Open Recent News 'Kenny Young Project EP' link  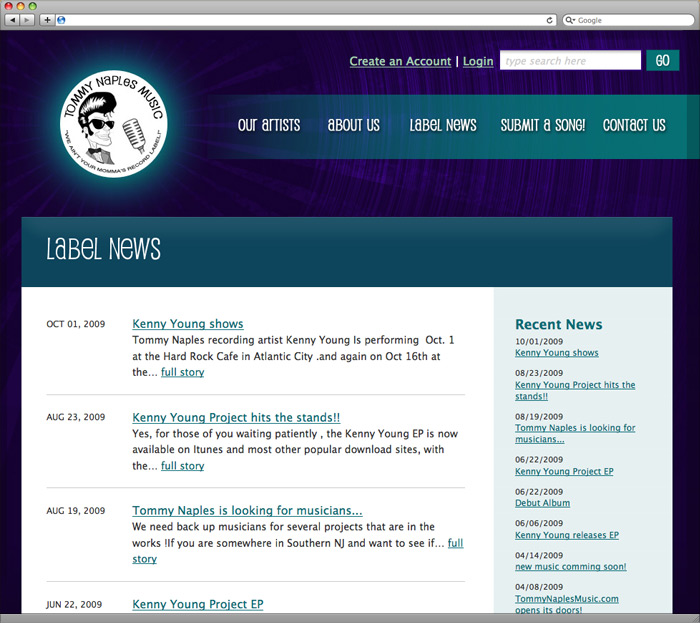click(564, 471)
